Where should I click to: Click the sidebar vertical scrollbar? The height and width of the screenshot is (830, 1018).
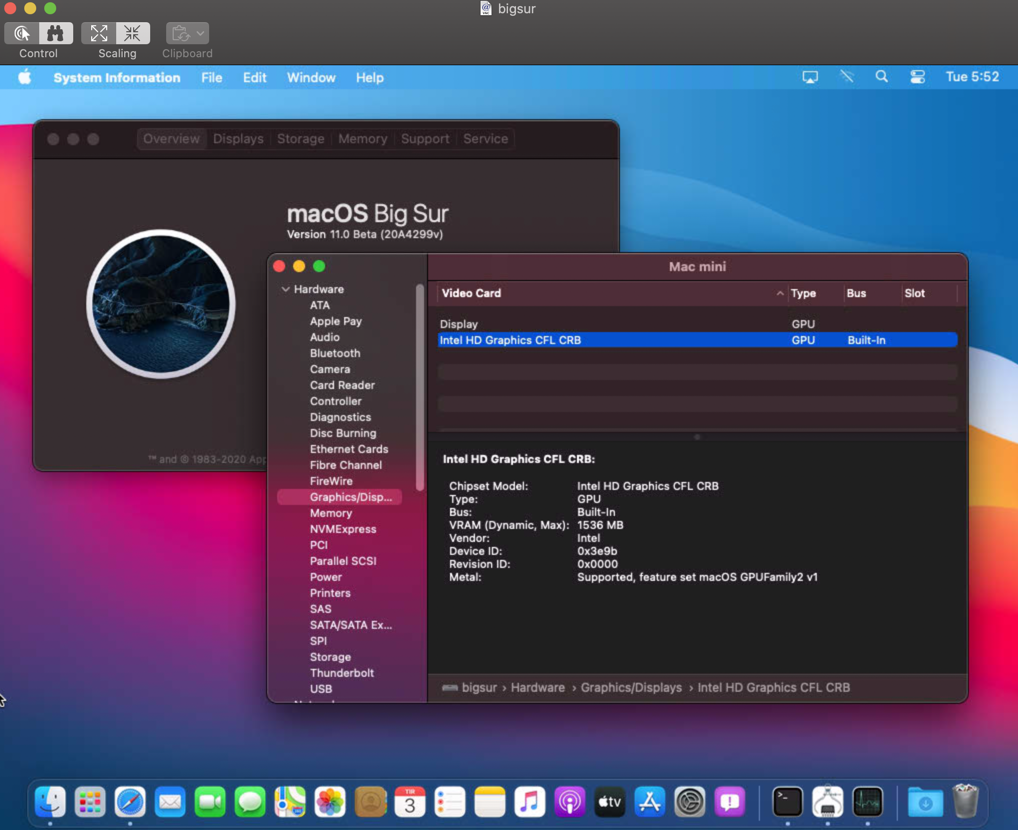pyautogui.click(x=419, y=388)
